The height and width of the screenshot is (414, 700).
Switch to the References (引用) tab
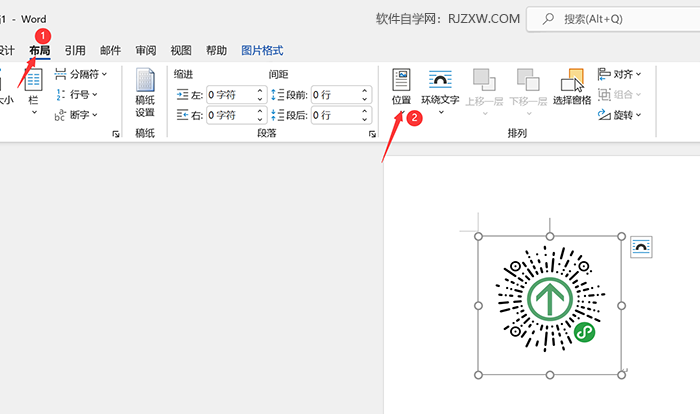tap(75, 50)
